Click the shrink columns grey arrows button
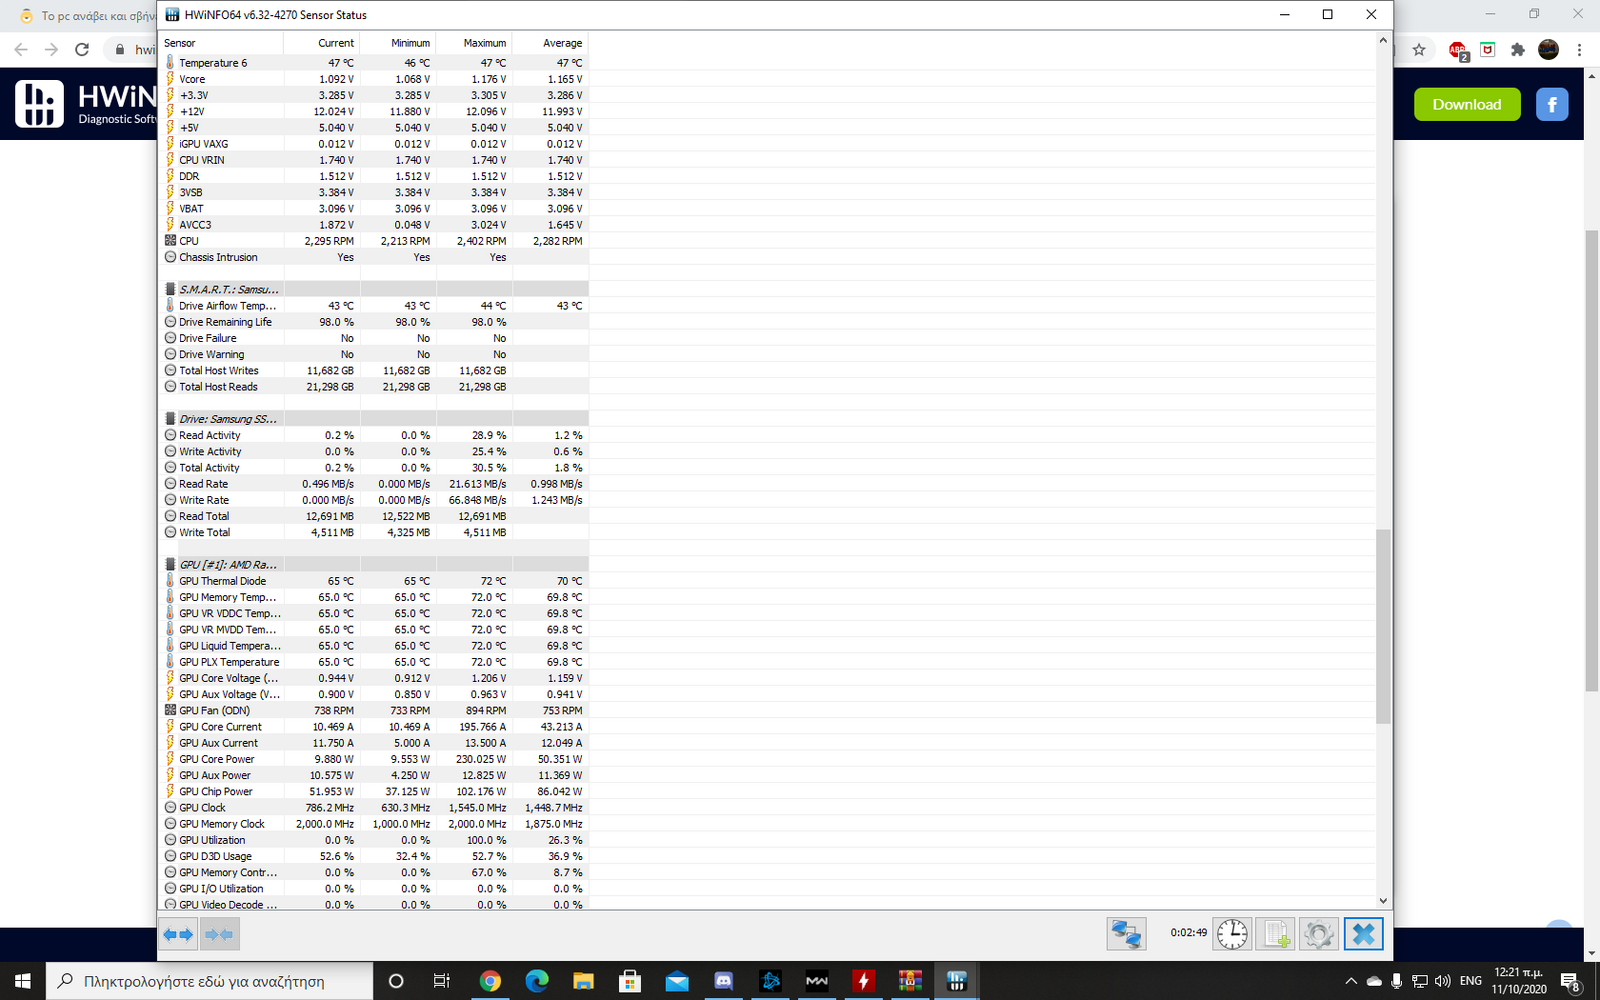1600x1000 pixels. coord(219,935)
